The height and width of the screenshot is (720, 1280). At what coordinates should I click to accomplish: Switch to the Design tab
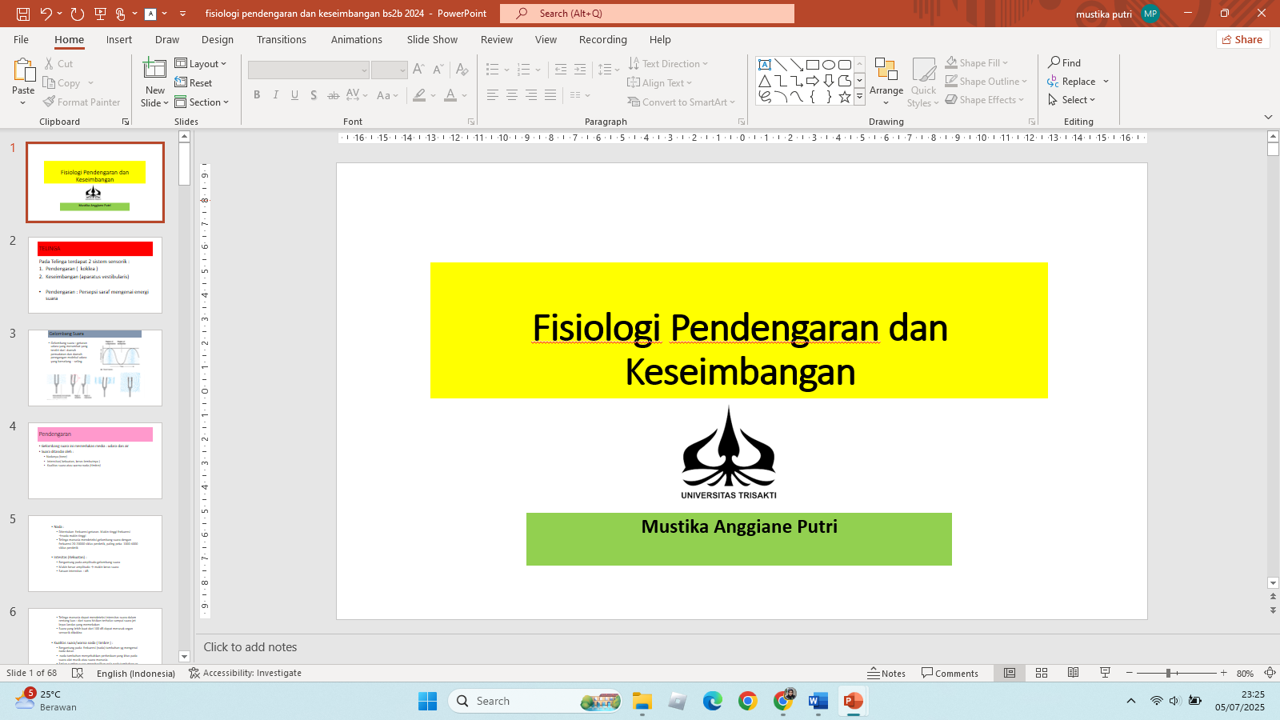point(217,40)
